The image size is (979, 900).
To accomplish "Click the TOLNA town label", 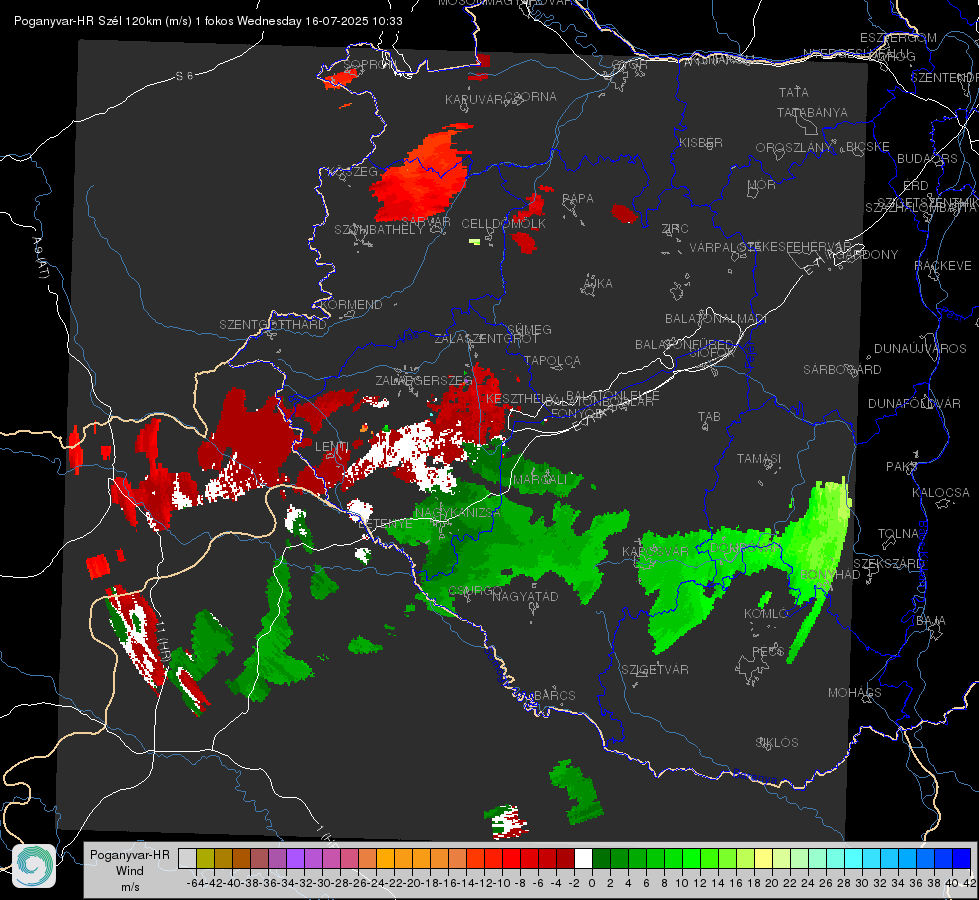I will click(898, 533).
